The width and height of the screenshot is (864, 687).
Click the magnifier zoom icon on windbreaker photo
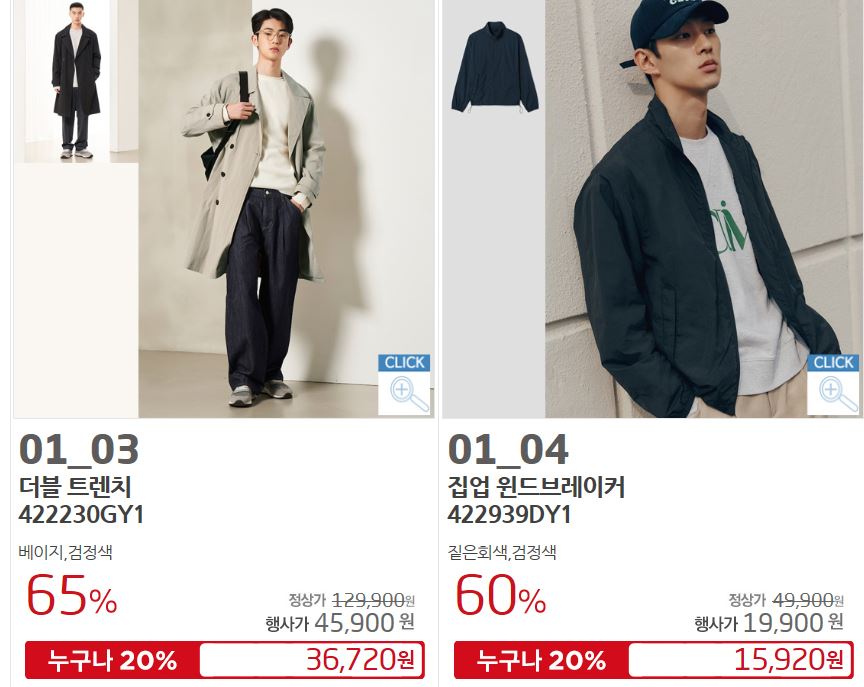pyautogui.click(x=833, y=385)
